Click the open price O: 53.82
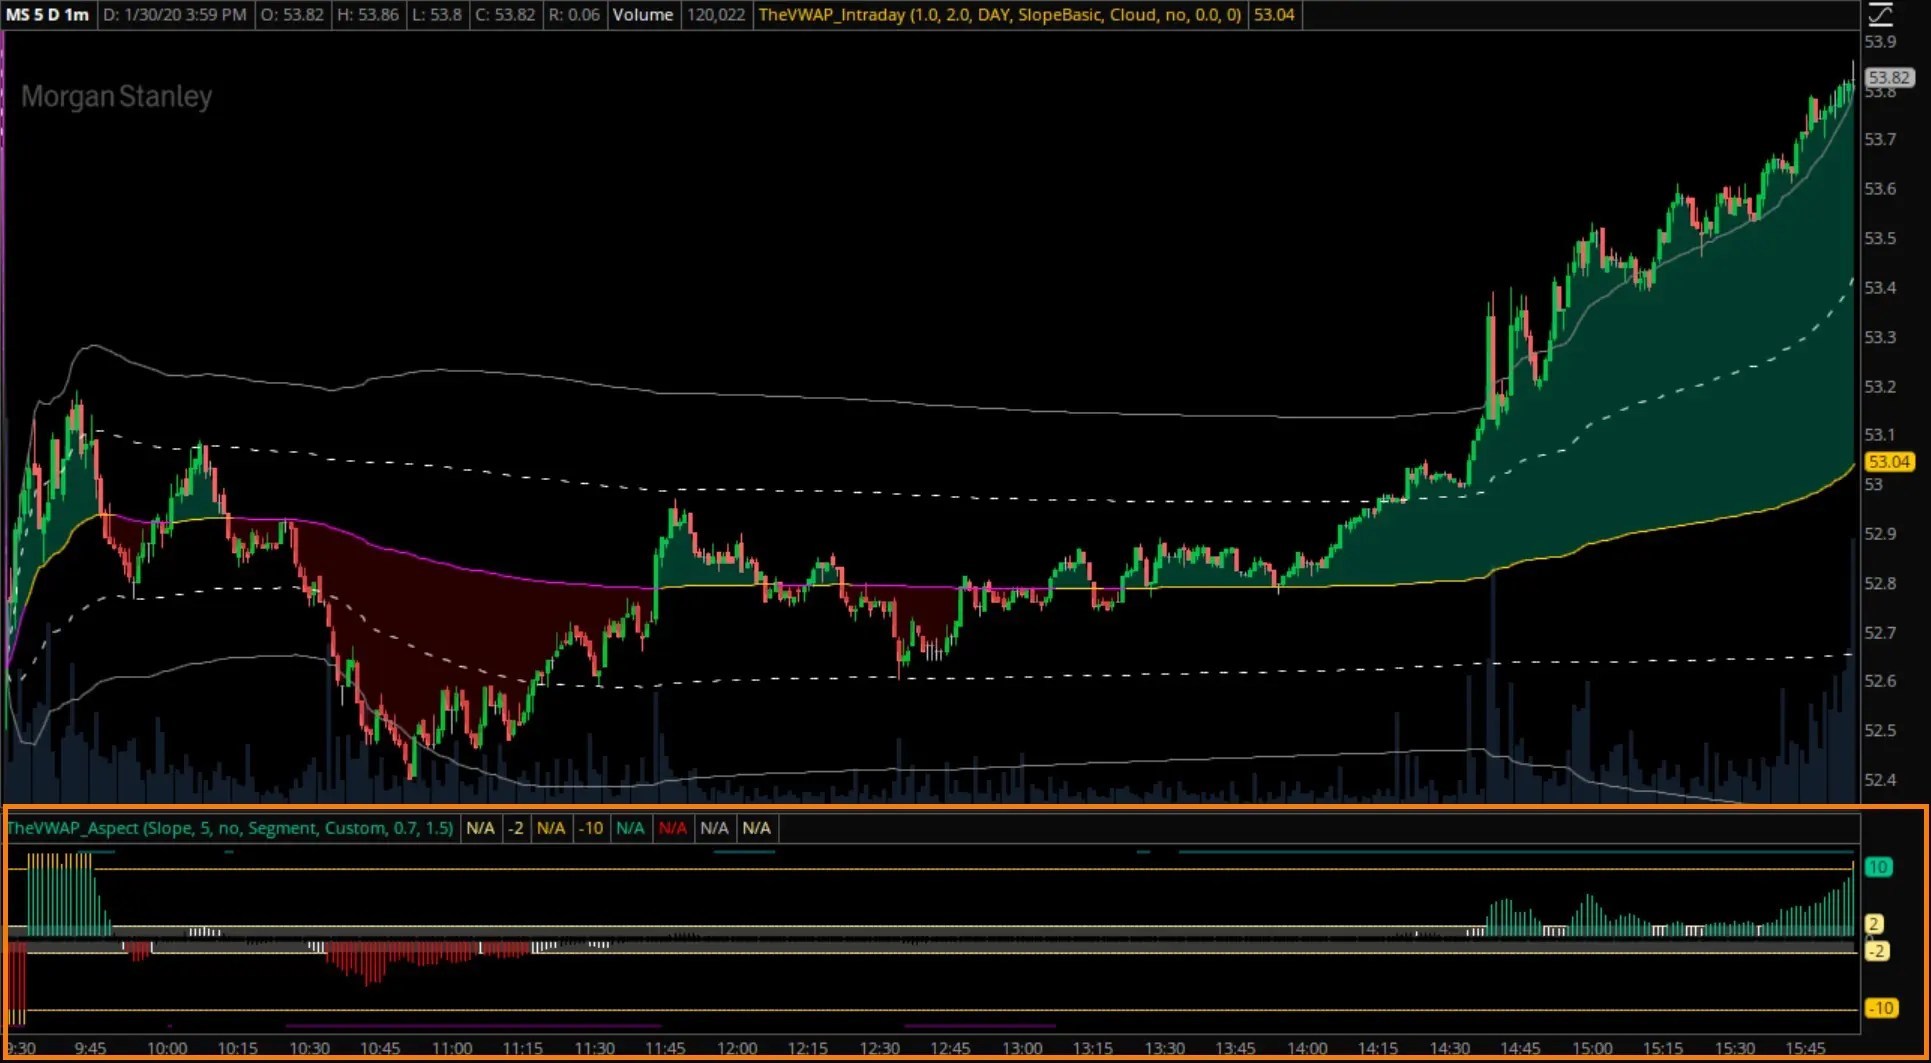The image size is (1931, 1063). (292, 15)
